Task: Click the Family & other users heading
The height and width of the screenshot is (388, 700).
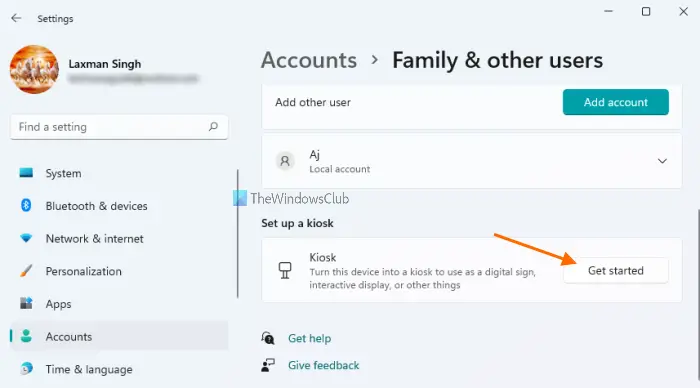Action: (497, 60)
